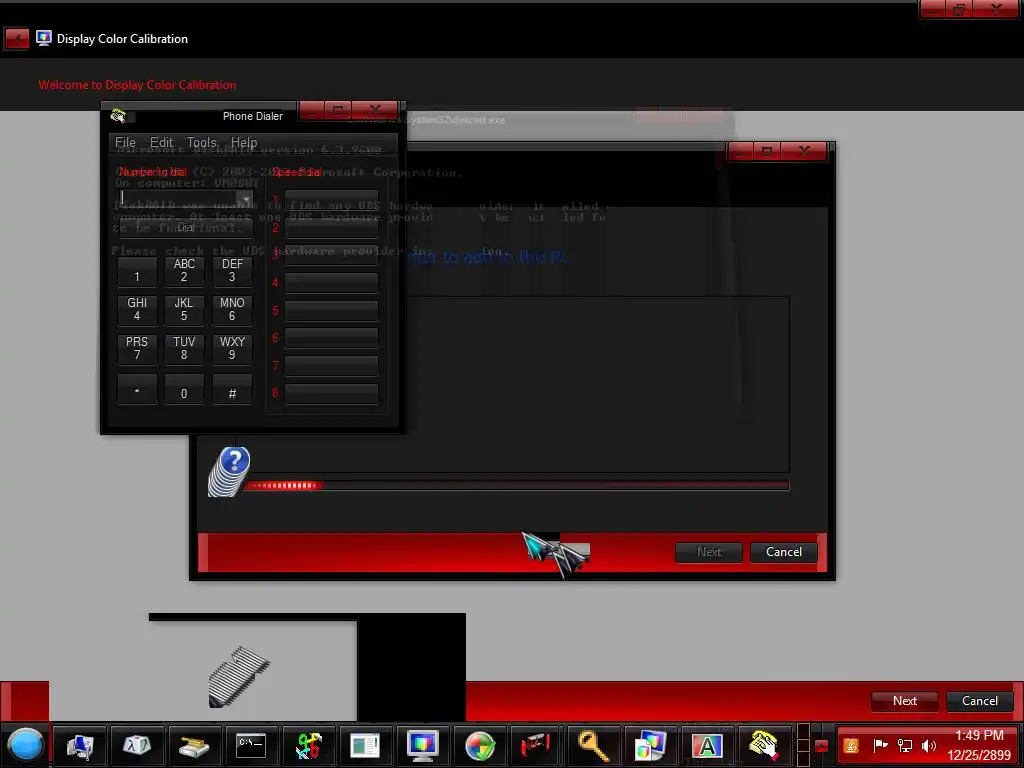Open the gold key taskbar icon
The image size is (1024, 768).
(x=593, y=745)
